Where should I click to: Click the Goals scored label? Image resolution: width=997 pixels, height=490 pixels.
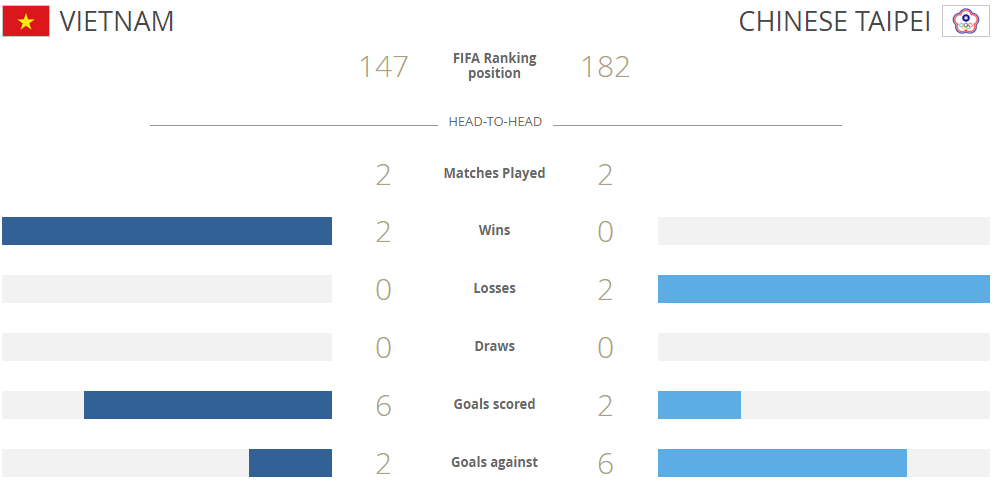494,404
